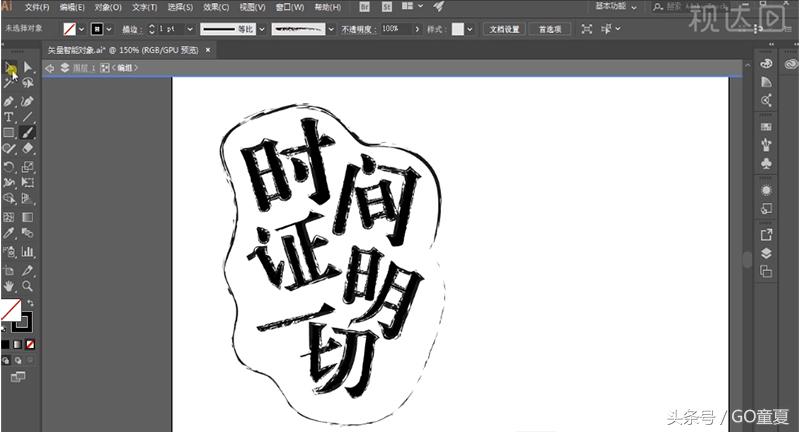Open stroke color dropdown in control bar

109,30
